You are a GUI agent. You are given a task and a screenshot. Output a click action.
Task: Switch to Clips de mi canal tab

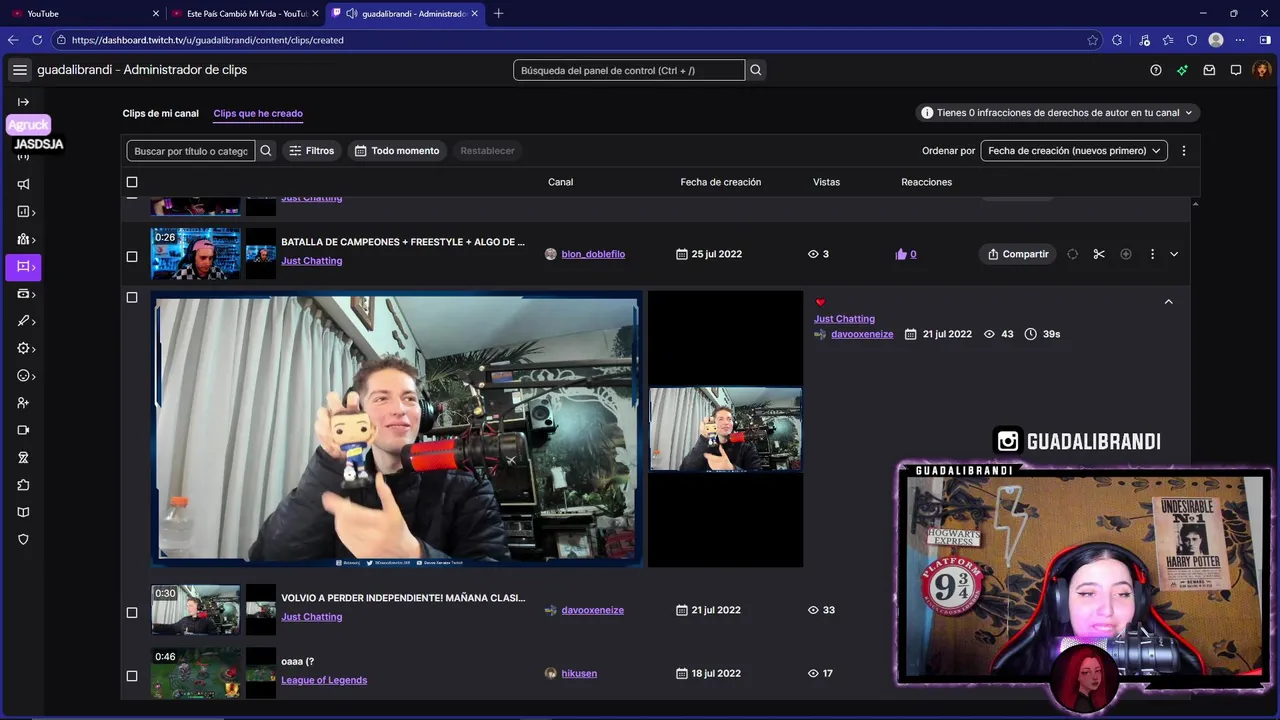[161, 113]
